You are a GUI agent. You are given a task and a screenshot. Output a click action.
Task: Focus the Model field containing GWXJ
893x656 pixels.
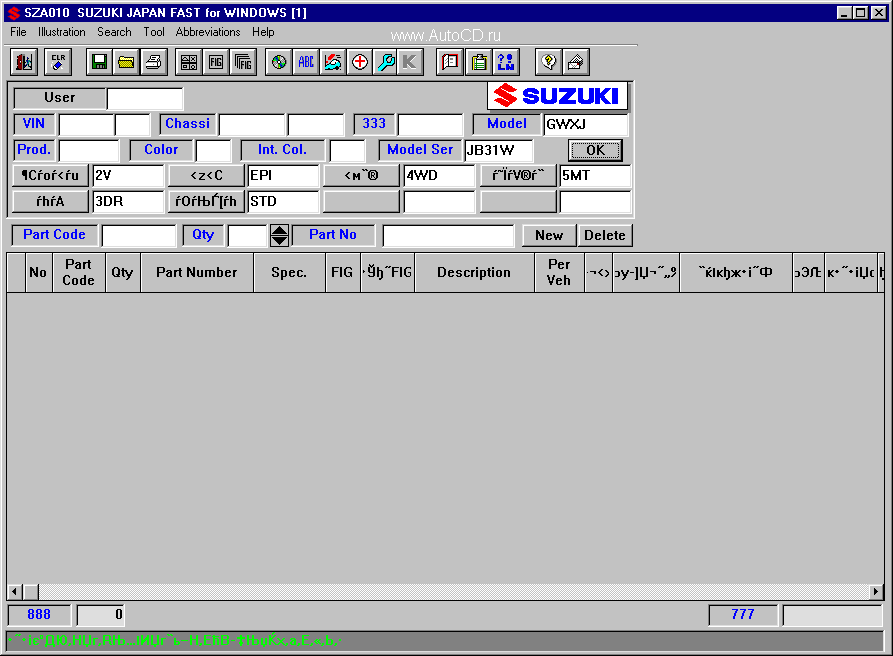coord(586,125)
